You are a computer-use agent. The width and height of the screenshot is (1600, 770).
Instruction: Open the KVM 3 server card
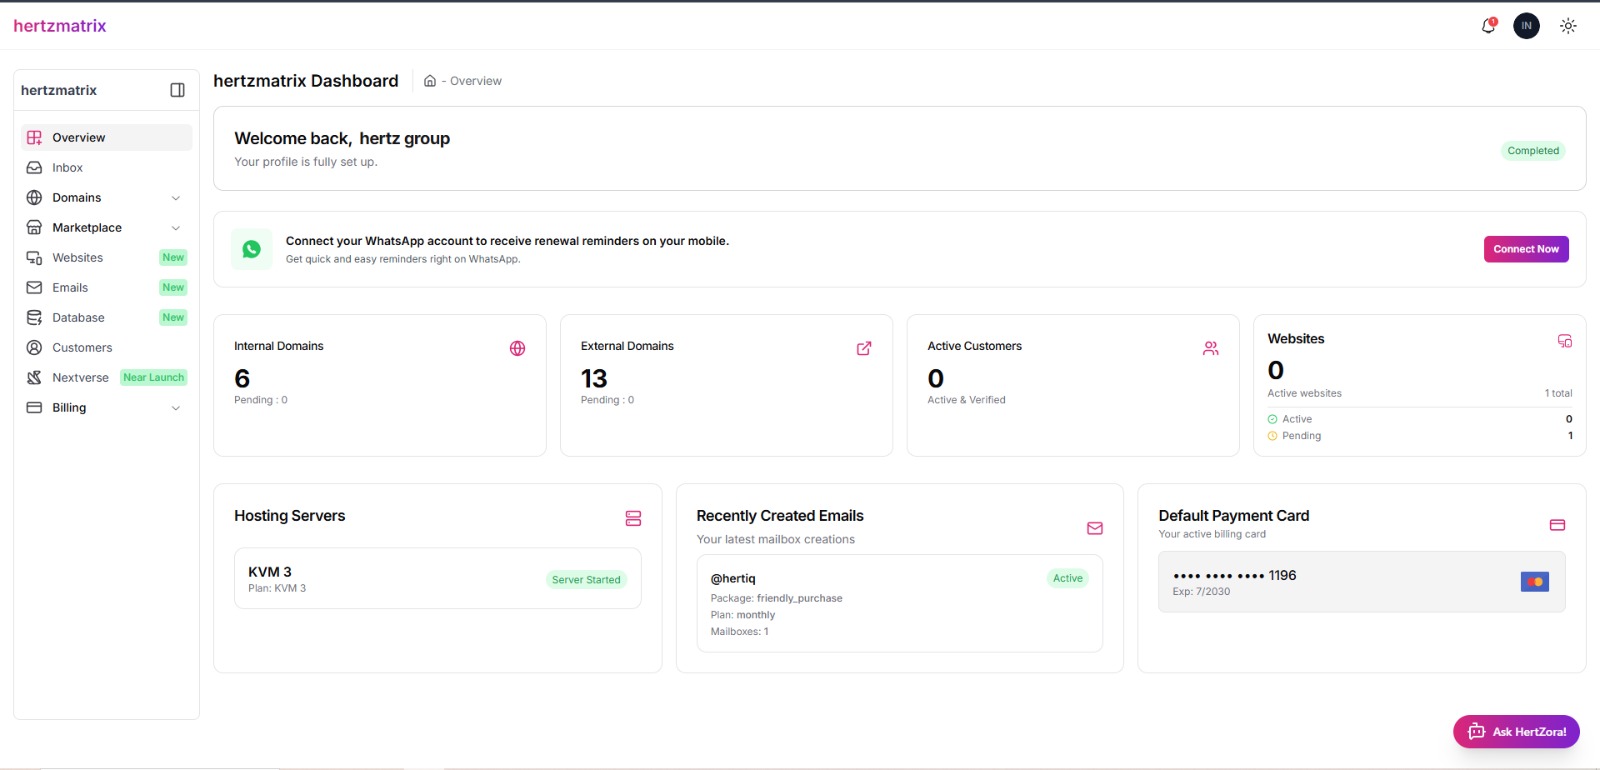pyautogui.click(x=438, y=578)
